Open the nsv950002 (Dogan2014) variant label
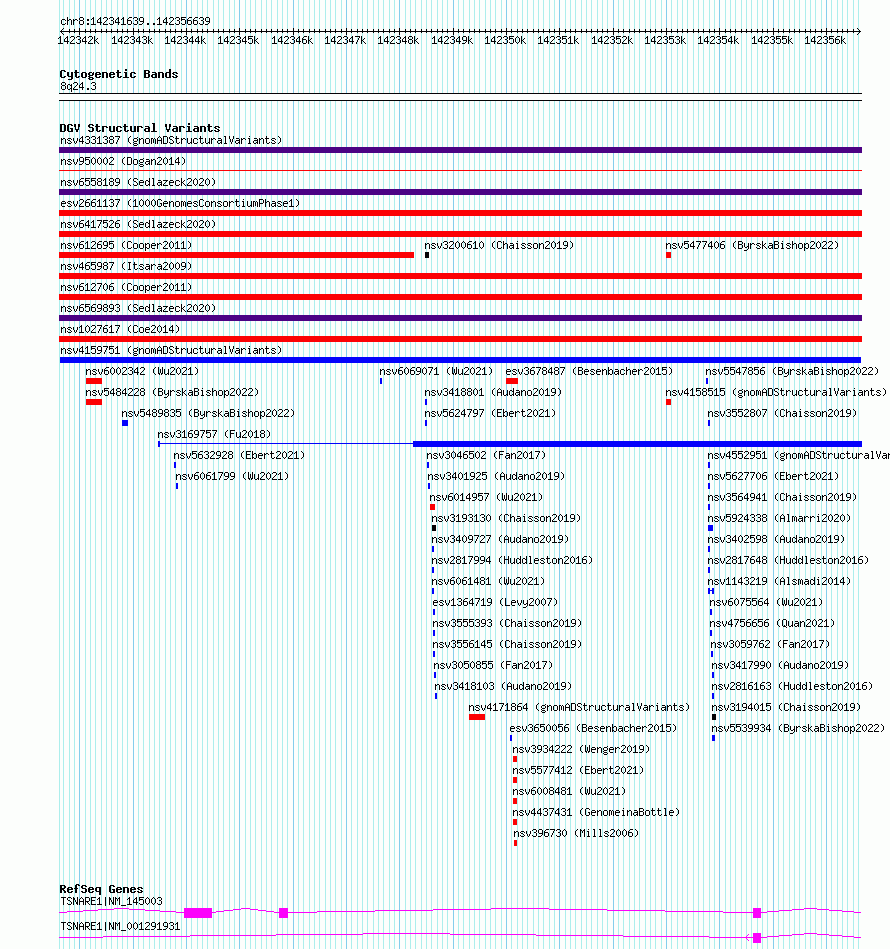The height and width of the screenshot is (949, 890). 123,162
